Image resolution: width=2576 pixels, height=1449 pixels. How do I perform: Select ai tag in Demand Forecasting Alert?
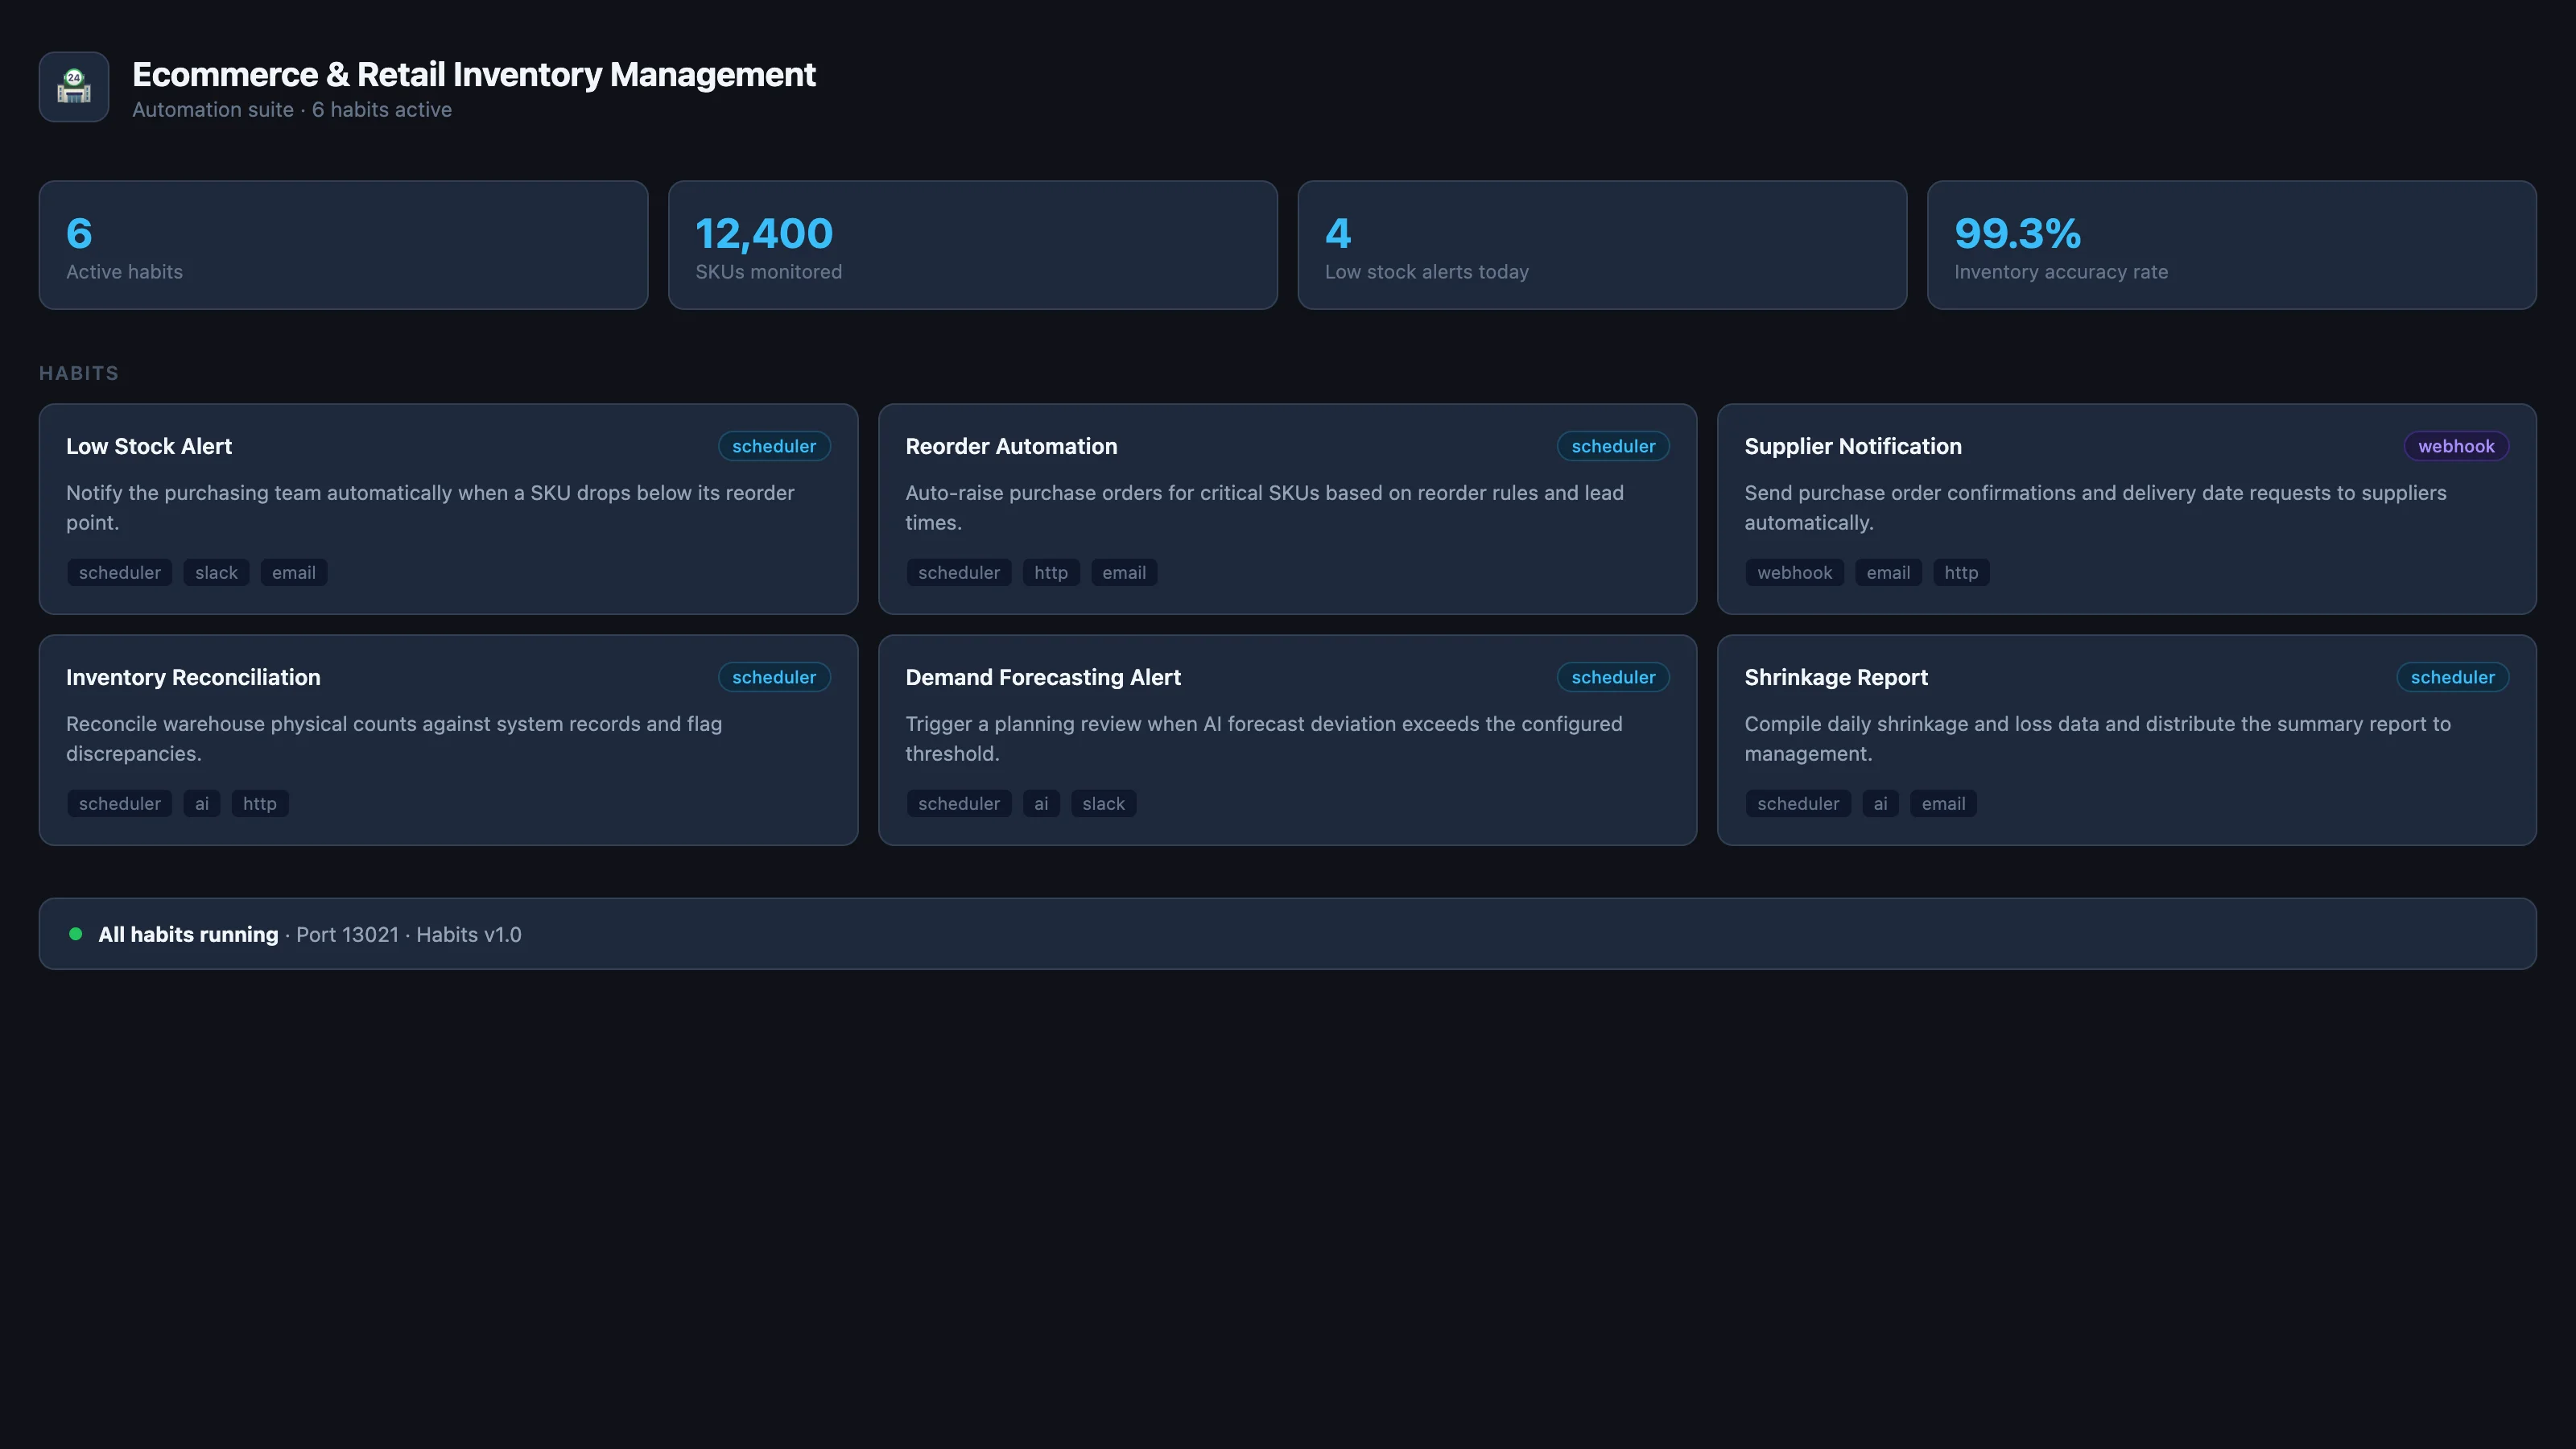[x=1041, y=804]
